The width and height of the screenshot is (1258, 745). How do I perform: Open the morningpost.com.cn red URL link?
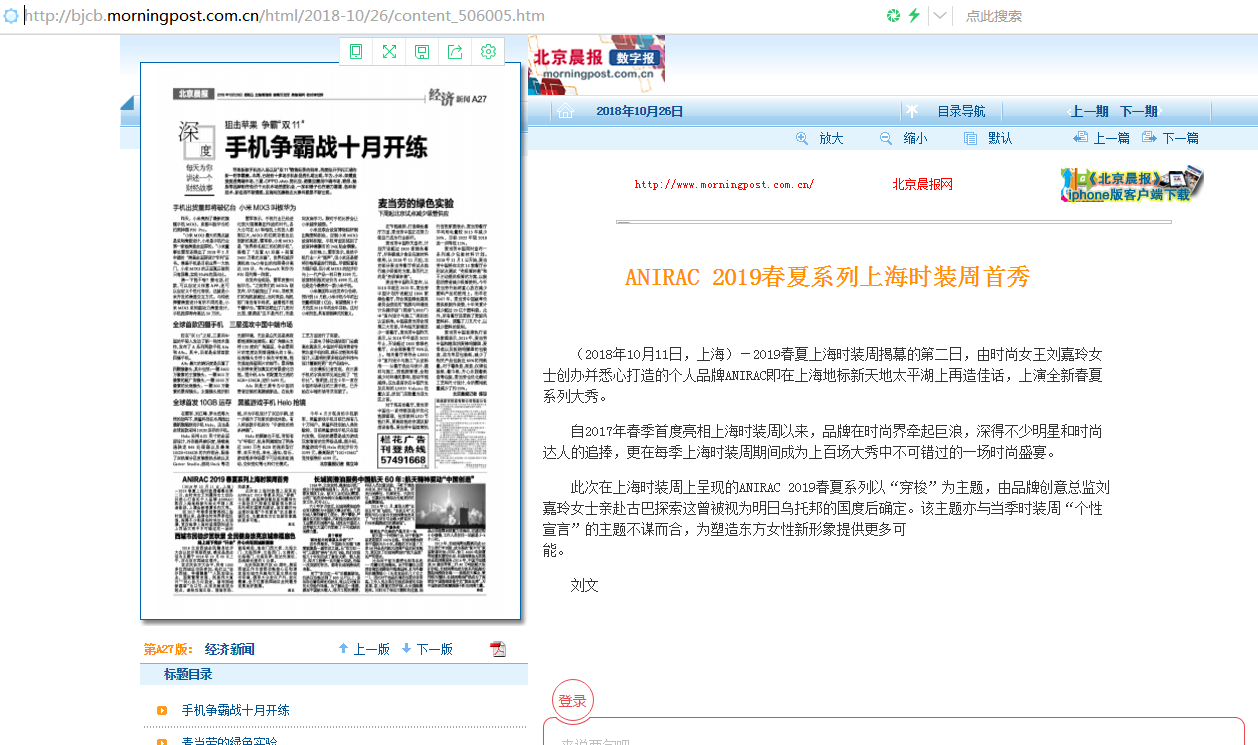(724, 184)
